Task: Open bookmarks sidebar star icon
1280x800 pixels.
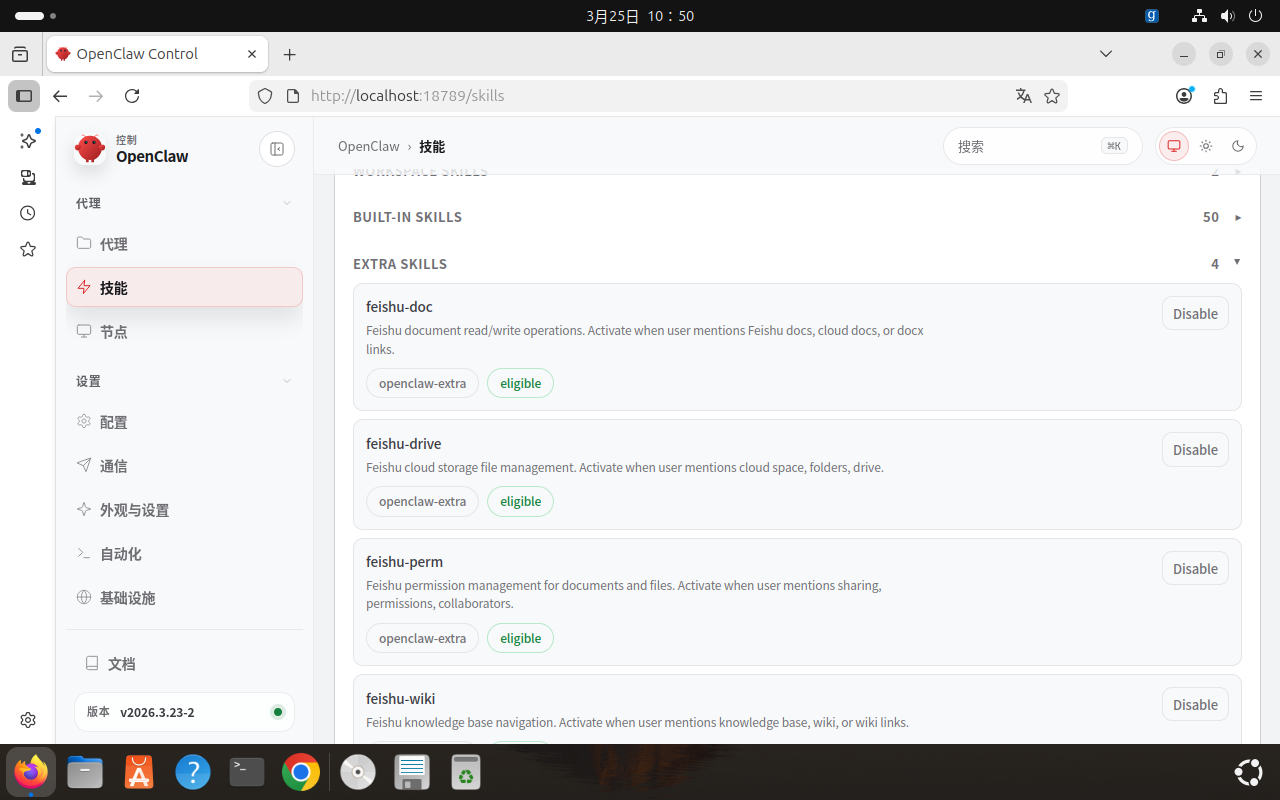Action: click(x=28, y=249)
